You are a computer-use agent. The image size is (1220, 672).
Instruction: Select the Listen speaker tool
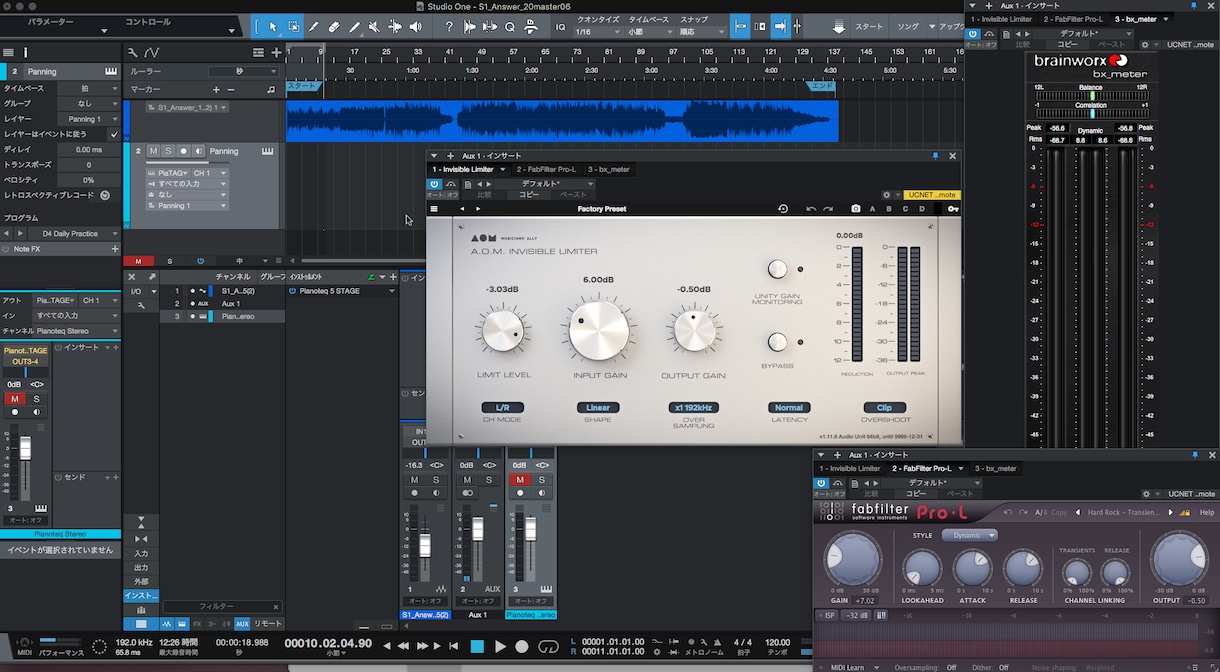click(x=416, y=27)
